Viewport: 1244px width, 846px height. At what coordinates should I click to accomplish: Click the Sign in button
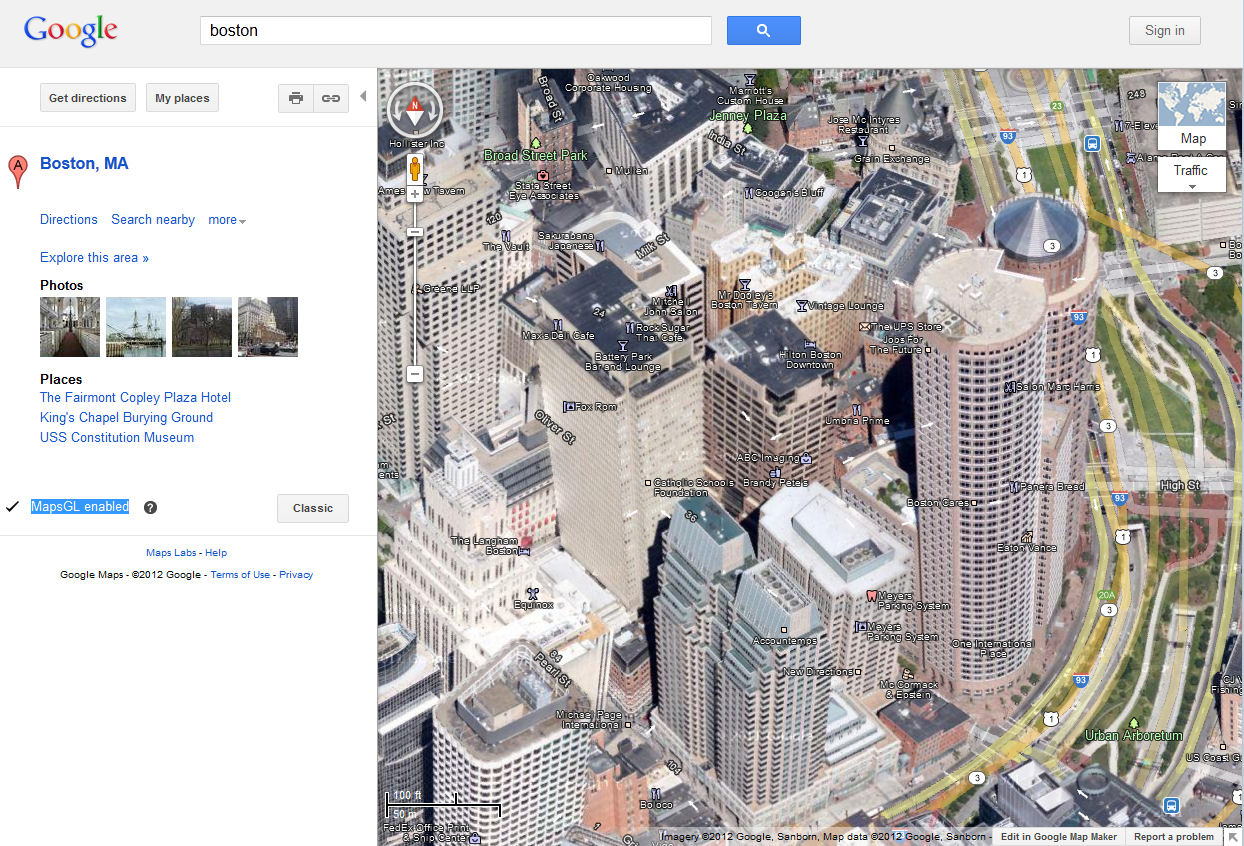click(1164, 30)
